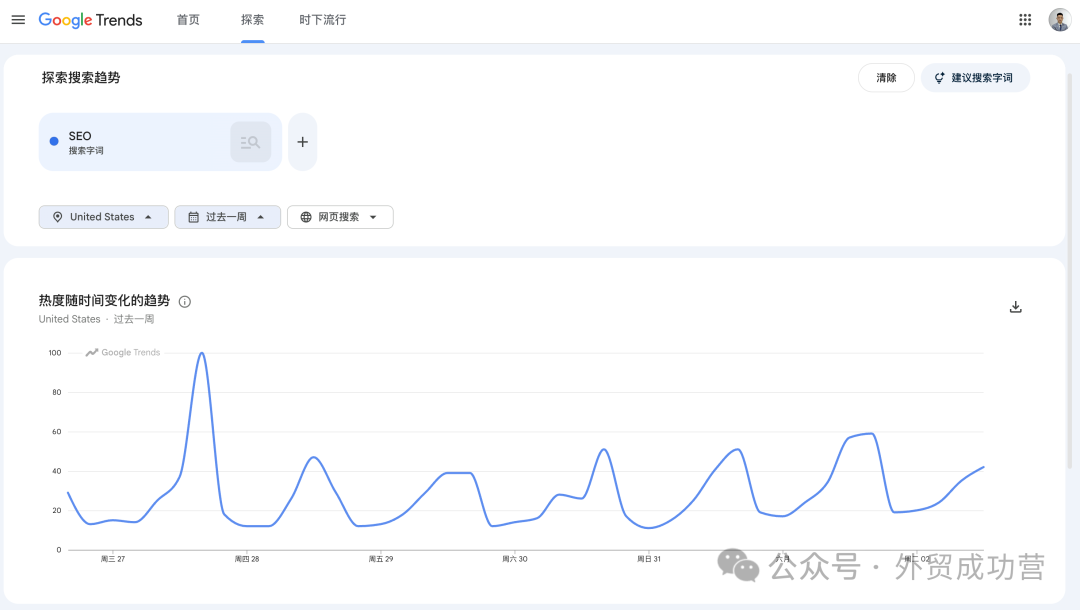Open the 网页搜索 search type dropdown
Viewport: 1080px width, 610px height.
(340, 217)
